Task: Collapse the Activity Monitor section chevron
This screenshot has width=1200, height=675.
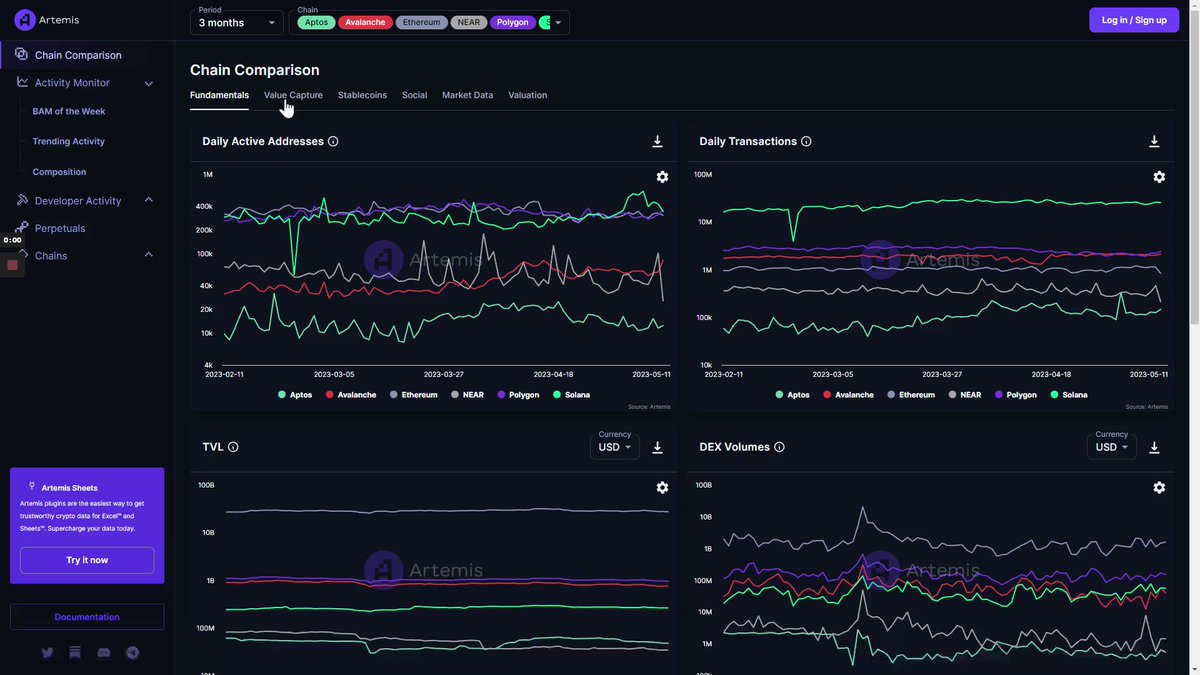Action: [x=149, y=83]
